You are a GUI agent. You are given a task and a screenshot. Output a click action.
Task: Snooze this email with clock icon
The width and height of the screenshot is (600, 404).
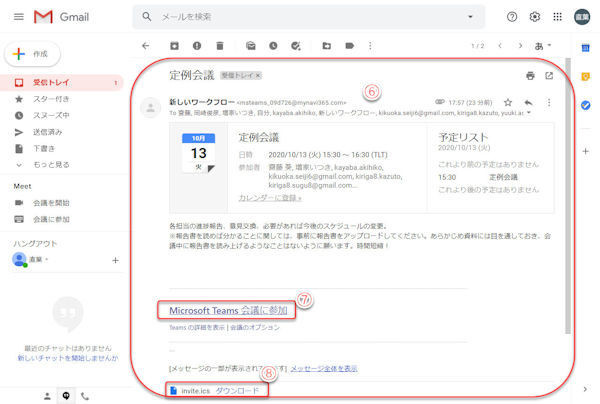(272, 46)
